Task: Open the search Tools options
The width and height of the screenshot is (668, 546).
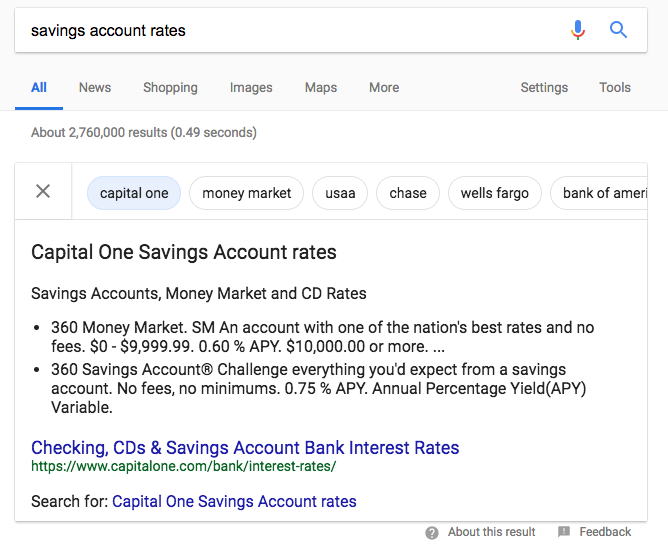Action: 615,87
